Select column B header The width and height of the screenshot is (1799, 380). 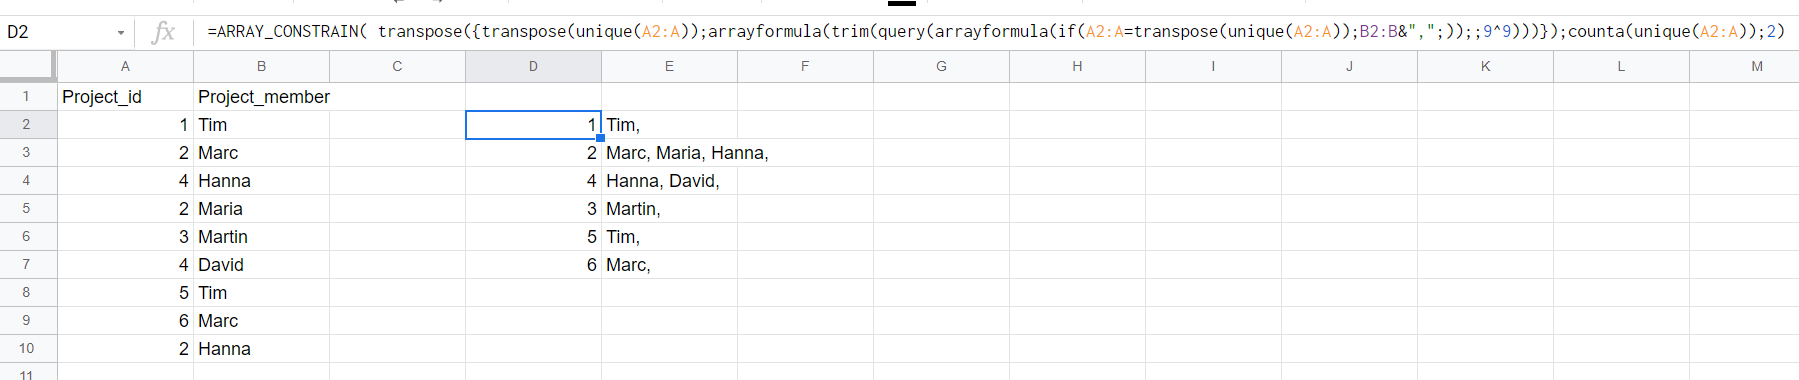pyautogui.click(x=261, y=66)
